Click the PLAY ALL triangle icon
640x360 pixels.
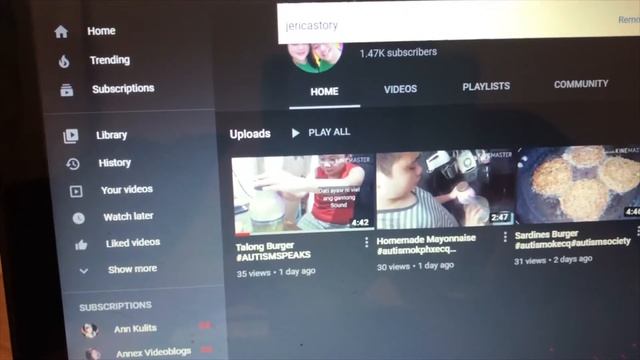click(296, 133)
